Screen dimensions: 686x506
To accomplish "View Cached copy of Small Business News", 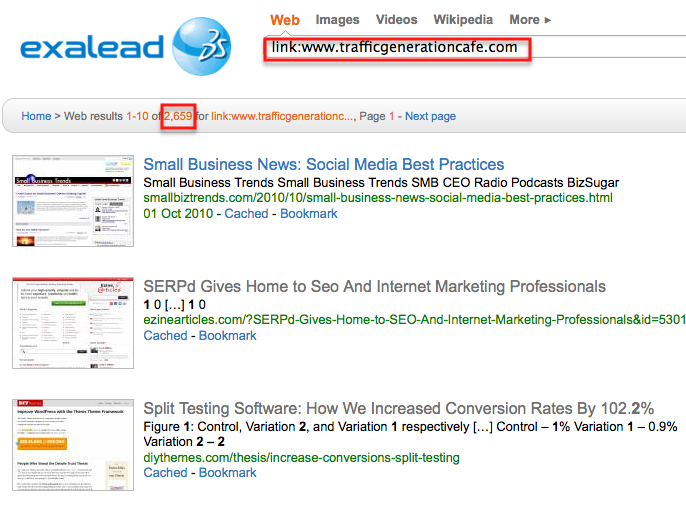I will tap(246, 213).
